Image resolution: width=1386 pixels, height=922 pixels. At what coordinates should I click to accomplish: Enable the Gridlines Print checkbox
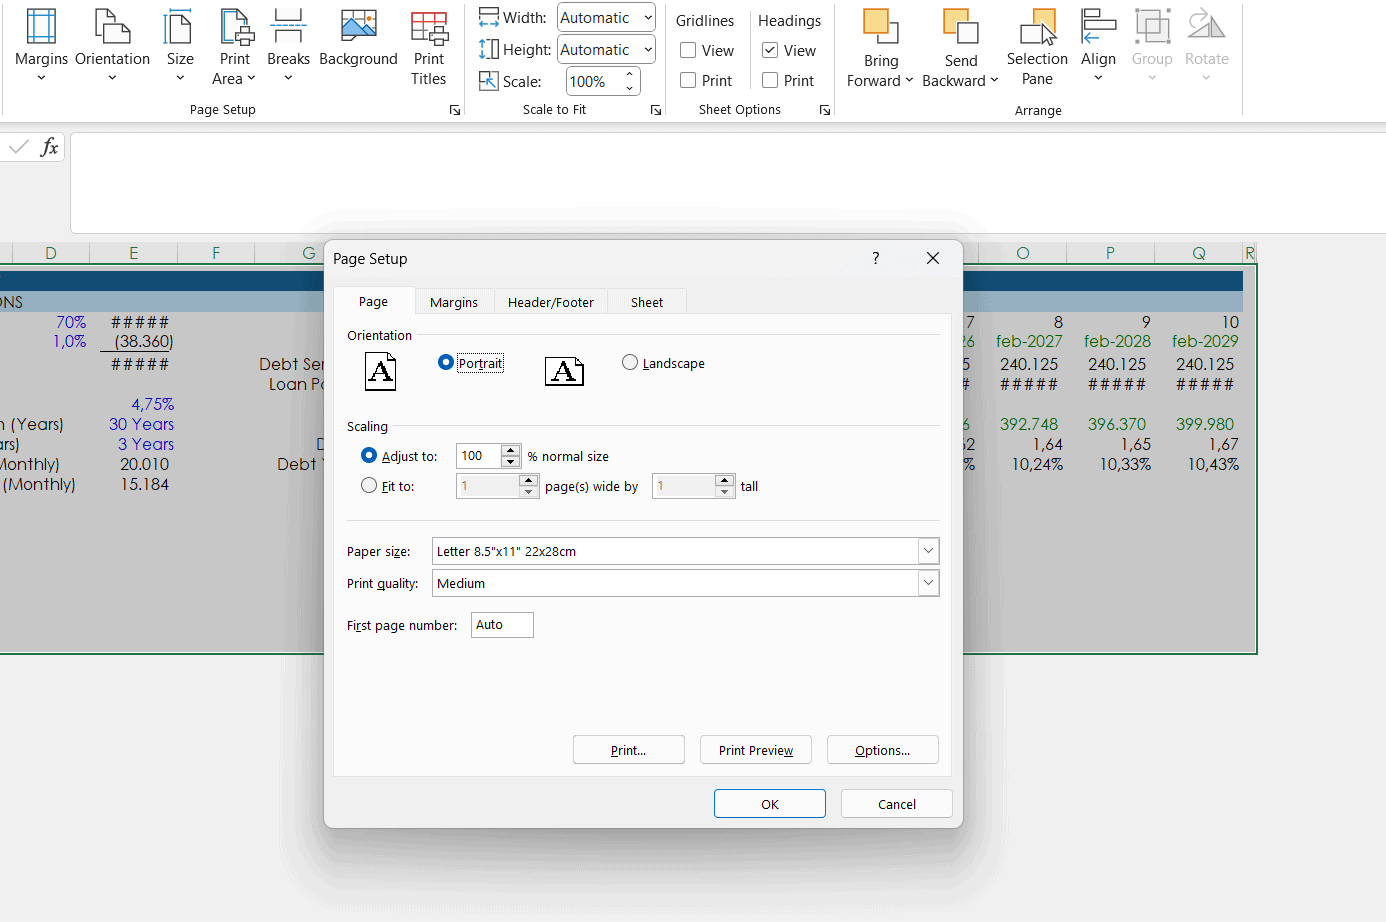[688, 81]
